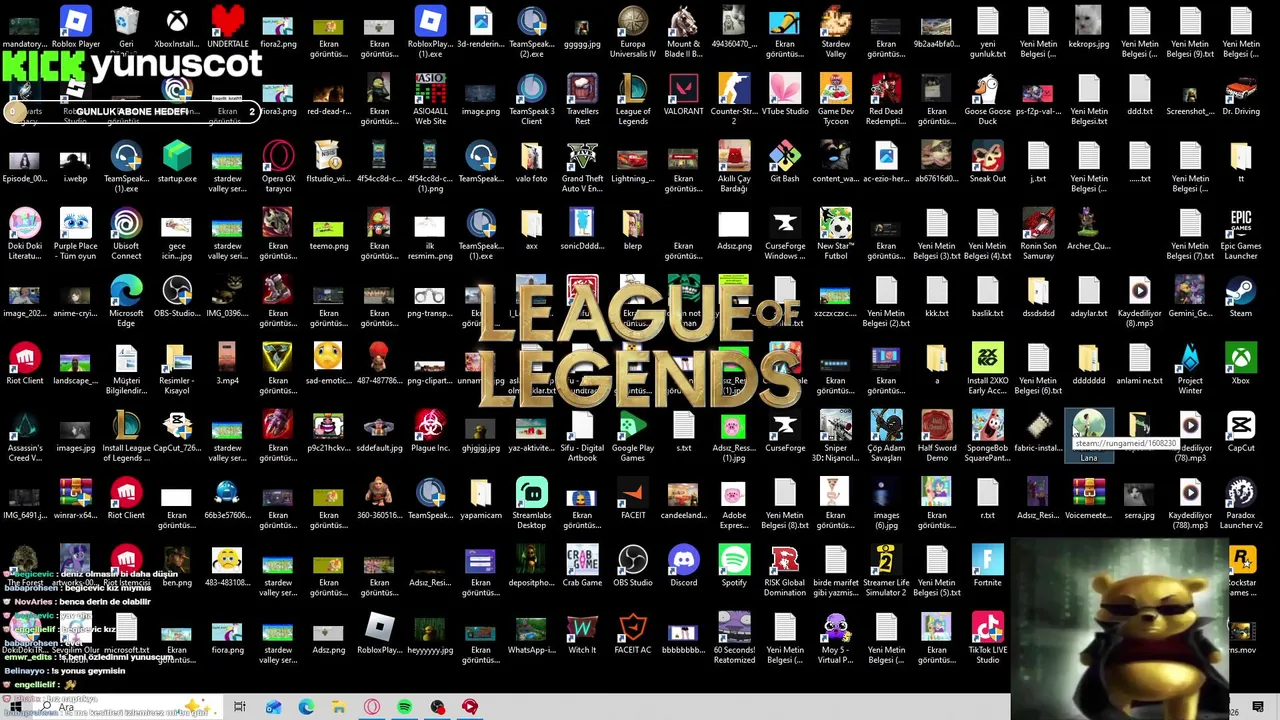The image size is (1280, 720).
Task: Open Task View on the taskbar
Action: pos(239,707)
